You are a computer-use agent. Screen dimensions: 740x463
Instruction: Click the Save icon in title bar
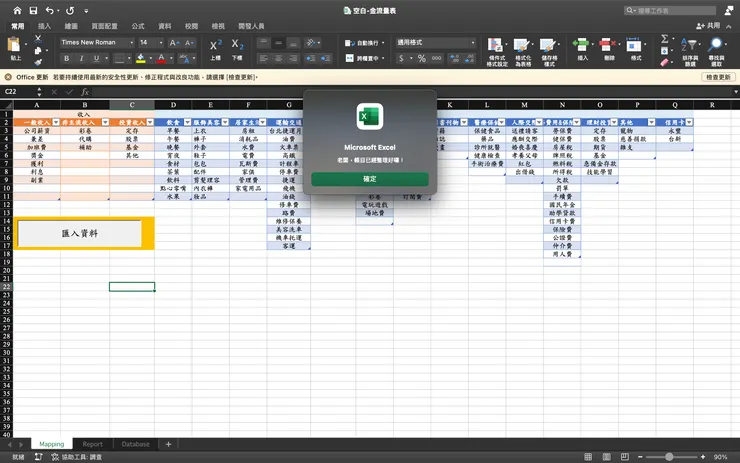click(33, 10)
